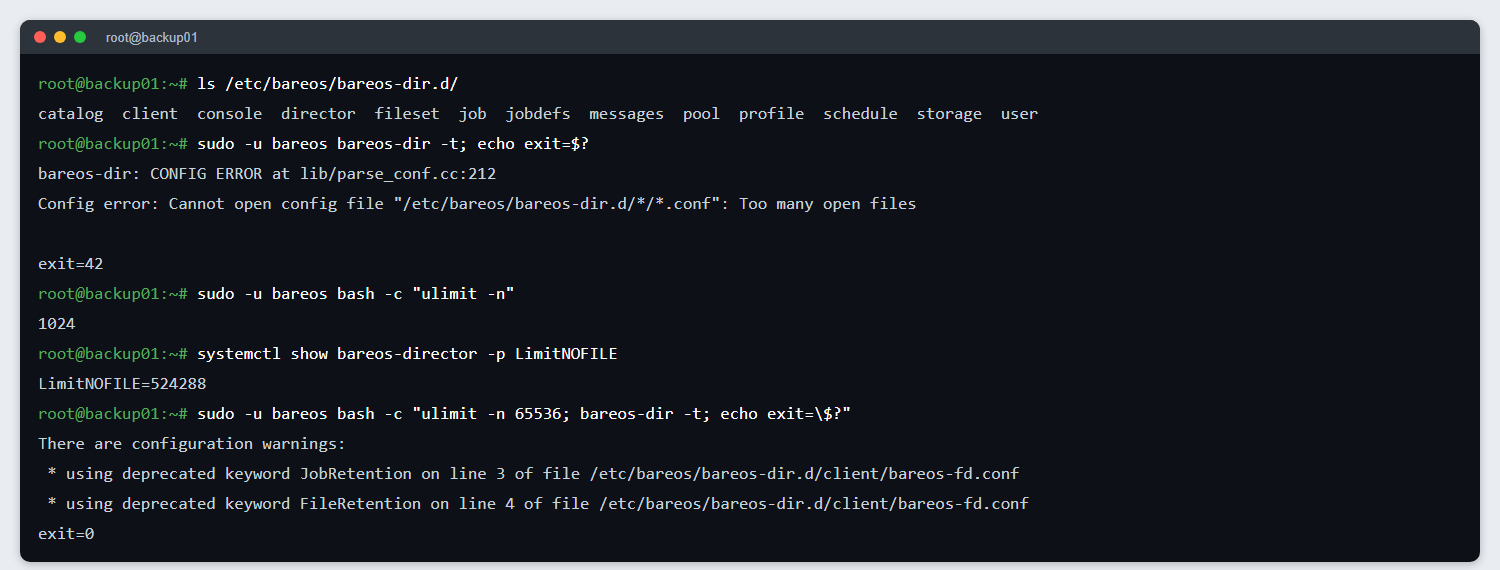
Task: Click the 'schedule' directory name
Action: pyautogui.click(x=860, y=114)
